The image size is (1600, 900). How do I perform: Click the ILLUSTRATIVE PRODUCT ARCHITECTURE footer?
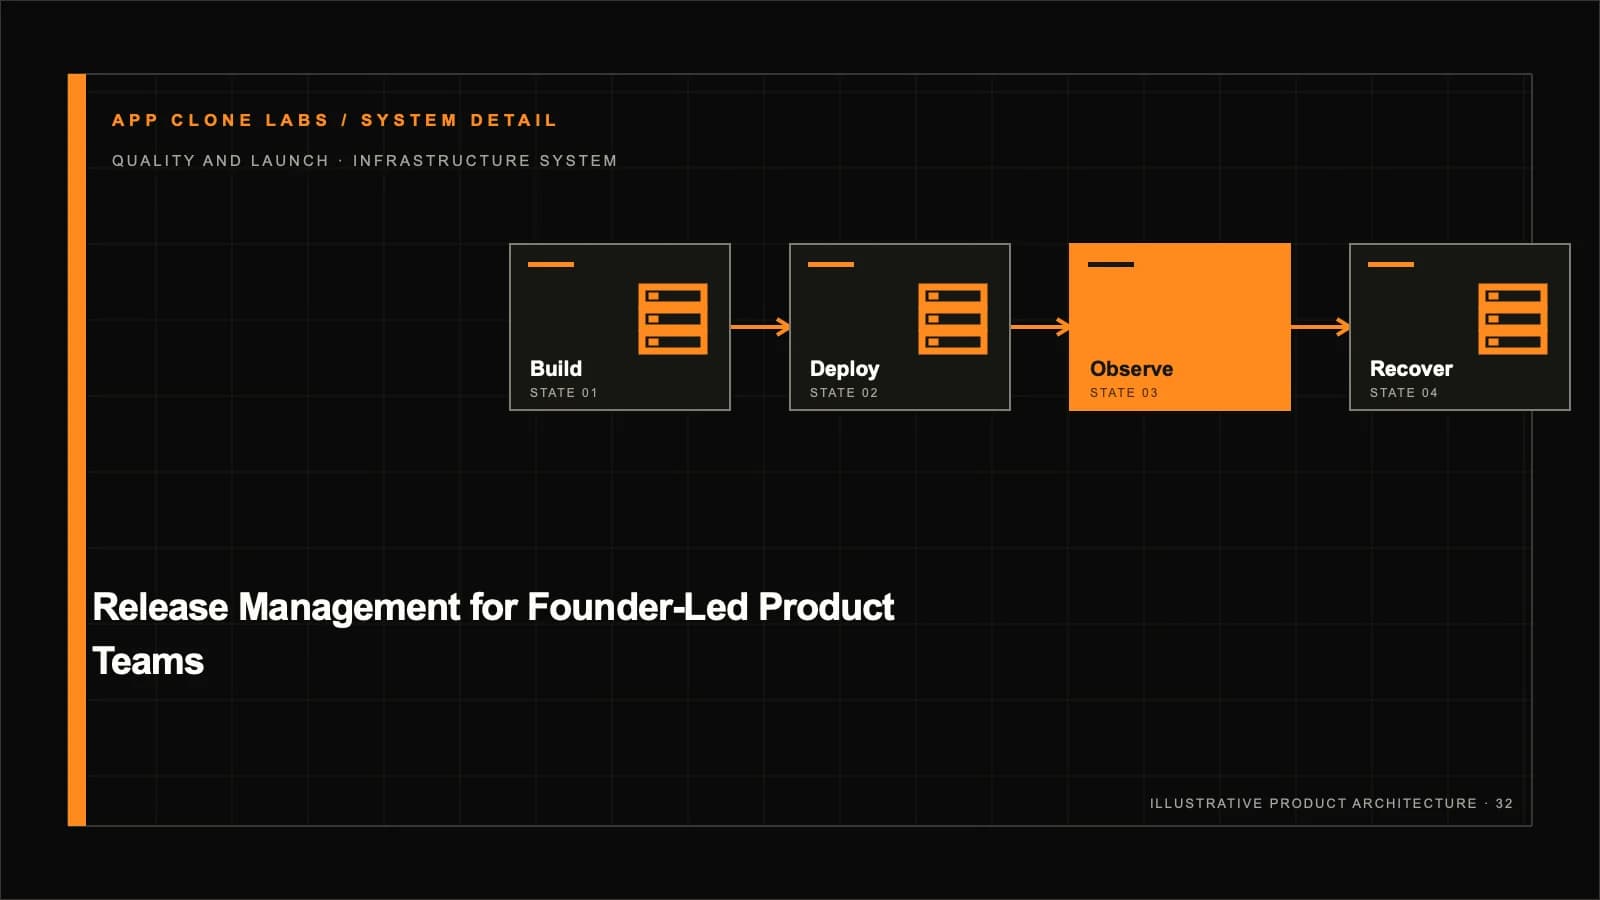pyautogui.click(x=1331, y=803)
